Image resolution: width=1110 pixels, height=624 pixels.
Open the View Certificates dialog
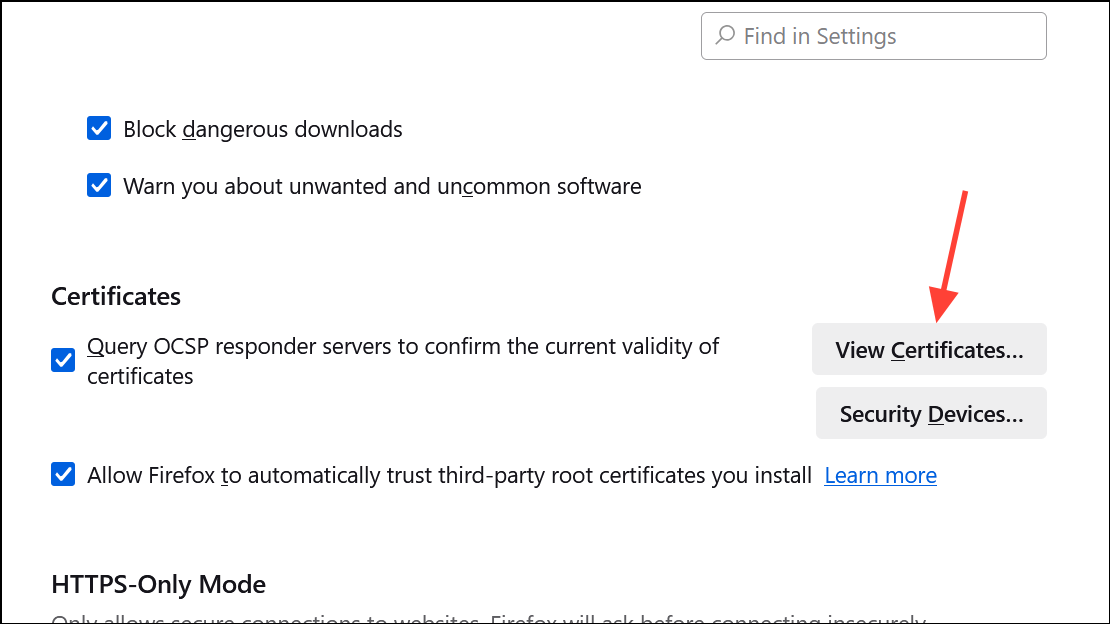point(929,349)
